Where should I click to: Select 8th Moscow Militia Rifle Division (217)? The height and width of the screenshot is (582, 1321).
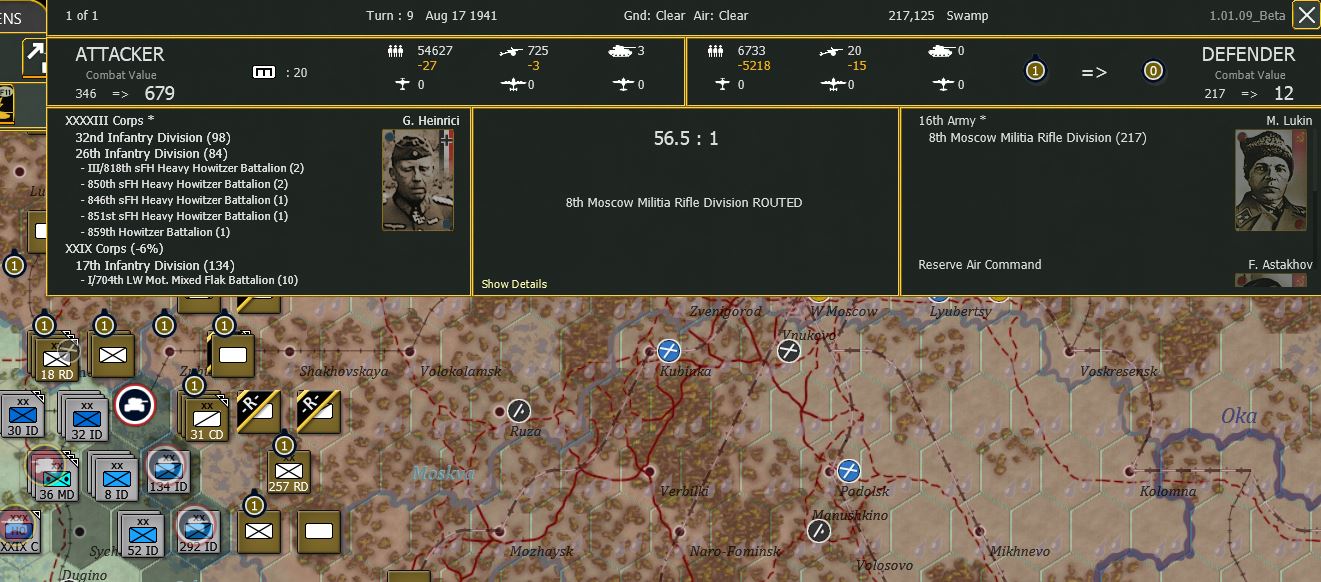click(1038, 138)
